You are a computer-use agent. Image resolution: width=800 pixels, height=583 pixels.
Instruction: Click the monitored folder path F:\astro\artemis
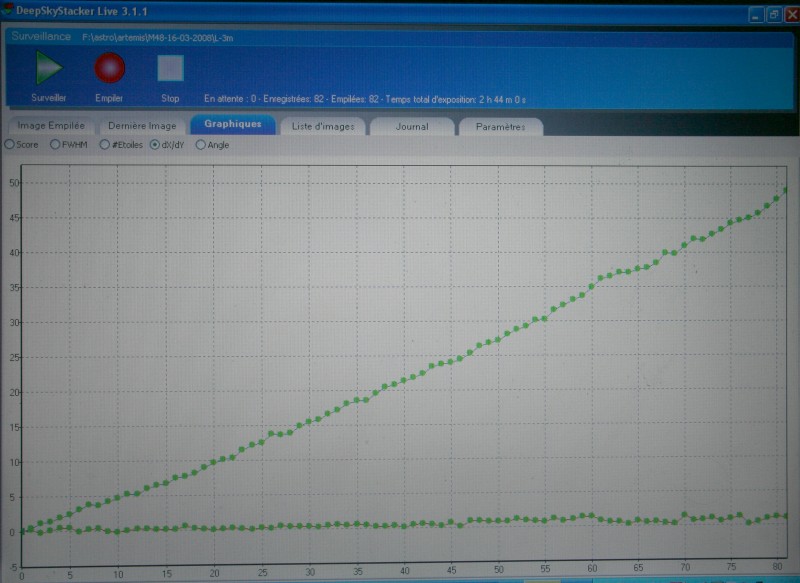tap(158, 38)
